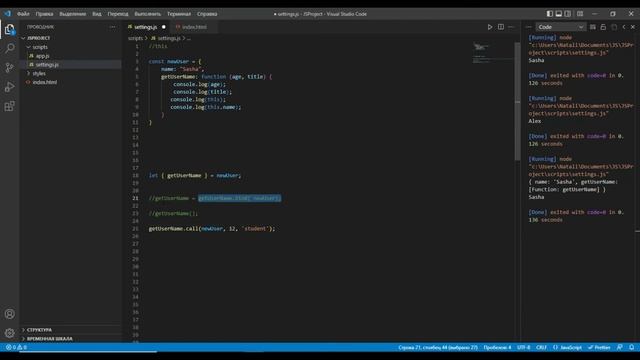
Task: Click the editor vertical scrollbar
Action: click(x=517, y=101)
